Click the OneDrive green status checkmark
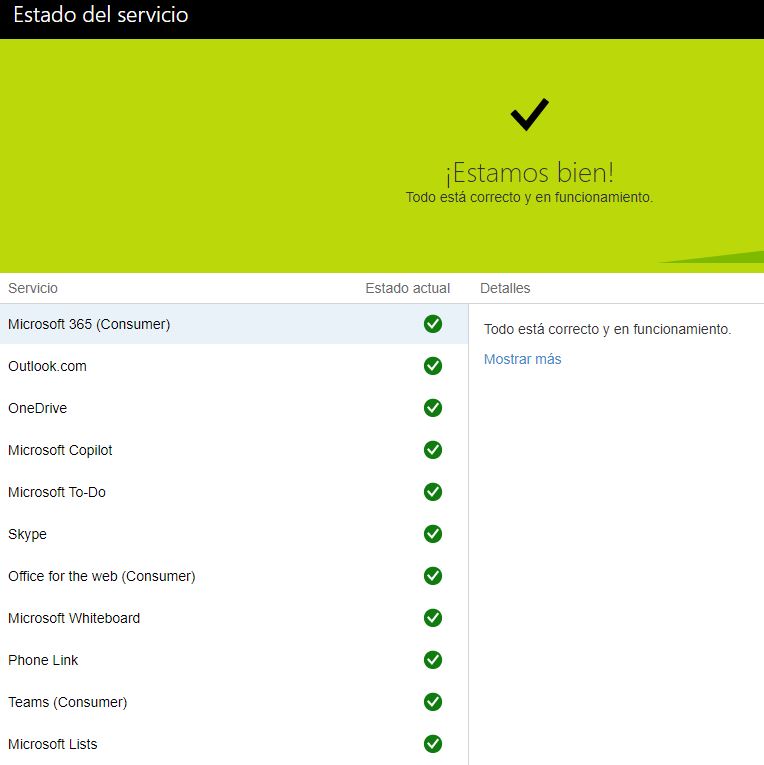Viewport: 764px width, 765px height. (433, 407)
